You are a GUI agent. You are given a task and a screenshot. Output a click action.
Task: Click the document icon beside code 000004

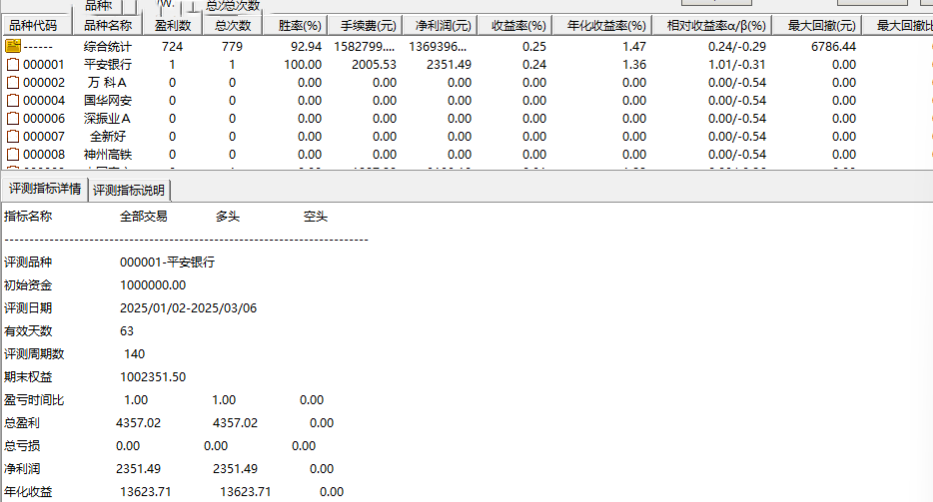13,101
